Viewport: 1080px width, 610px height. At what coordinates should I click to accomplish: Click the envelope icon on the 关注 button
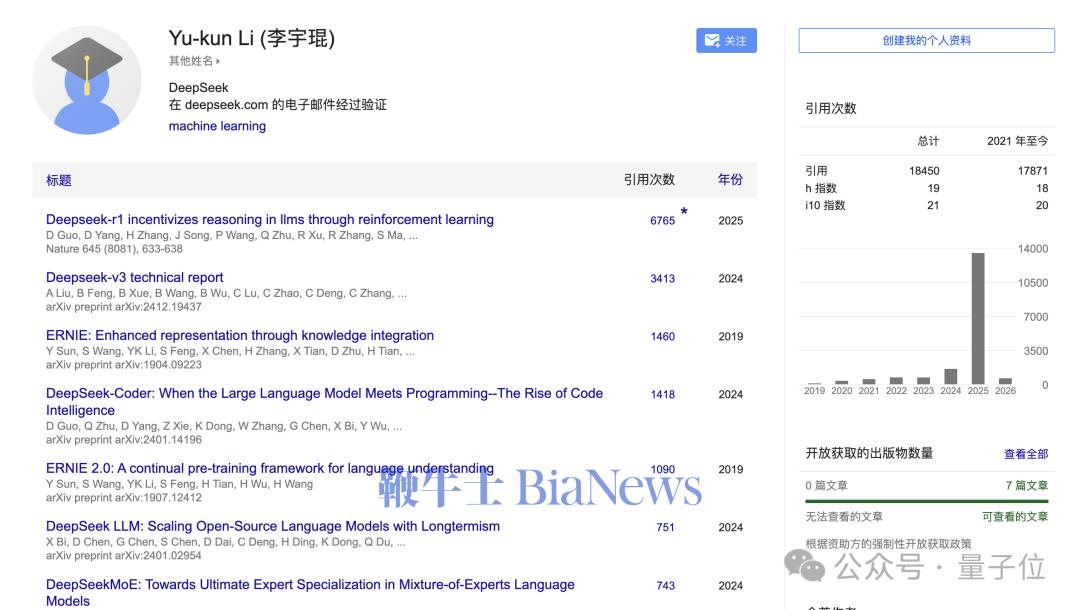pos(711,41)
